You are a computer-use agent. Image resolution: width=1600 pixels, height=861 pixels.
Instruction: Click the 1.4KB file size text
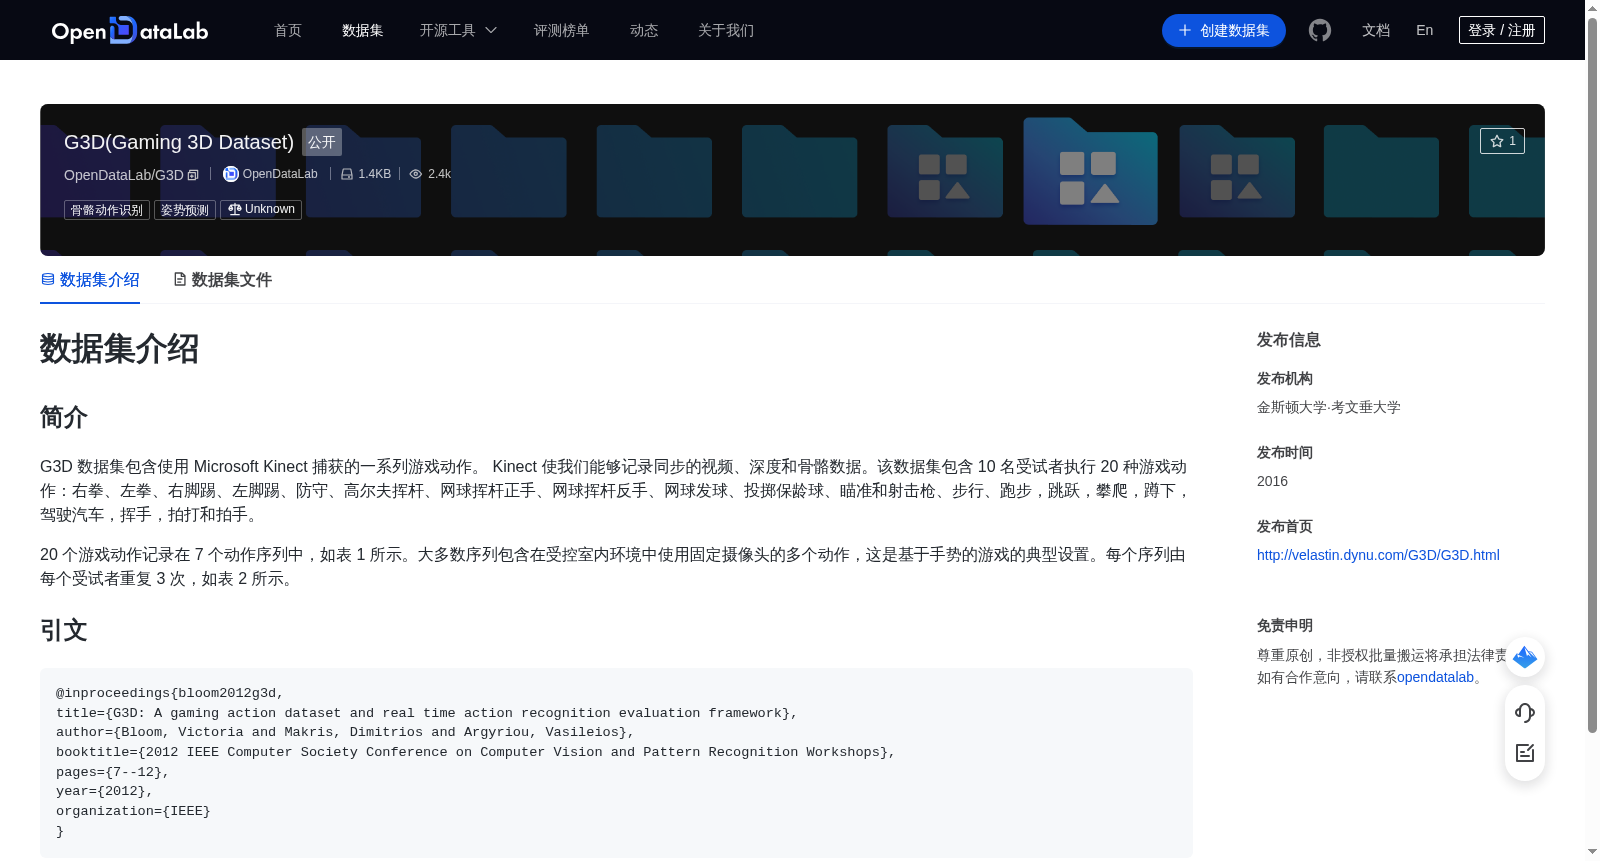click(x=375, y=174)
